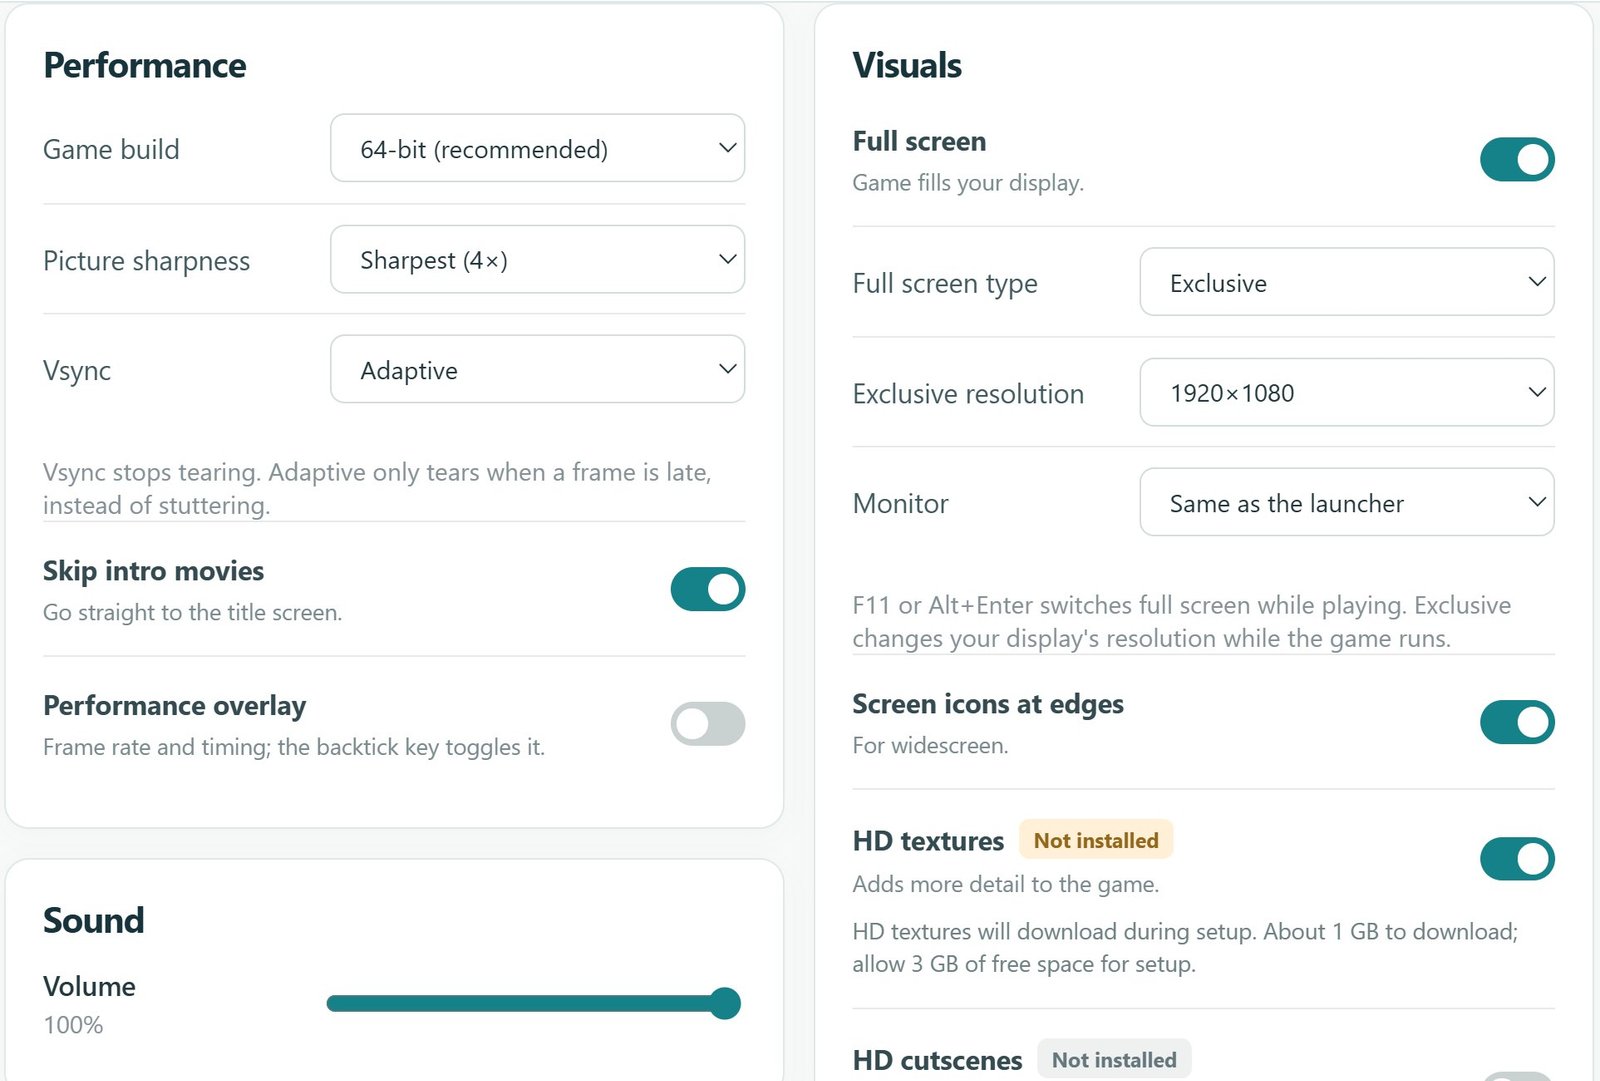Click the Adds more detail description
This screenshot has height=1081, width=1600.
click(1005, 884)
